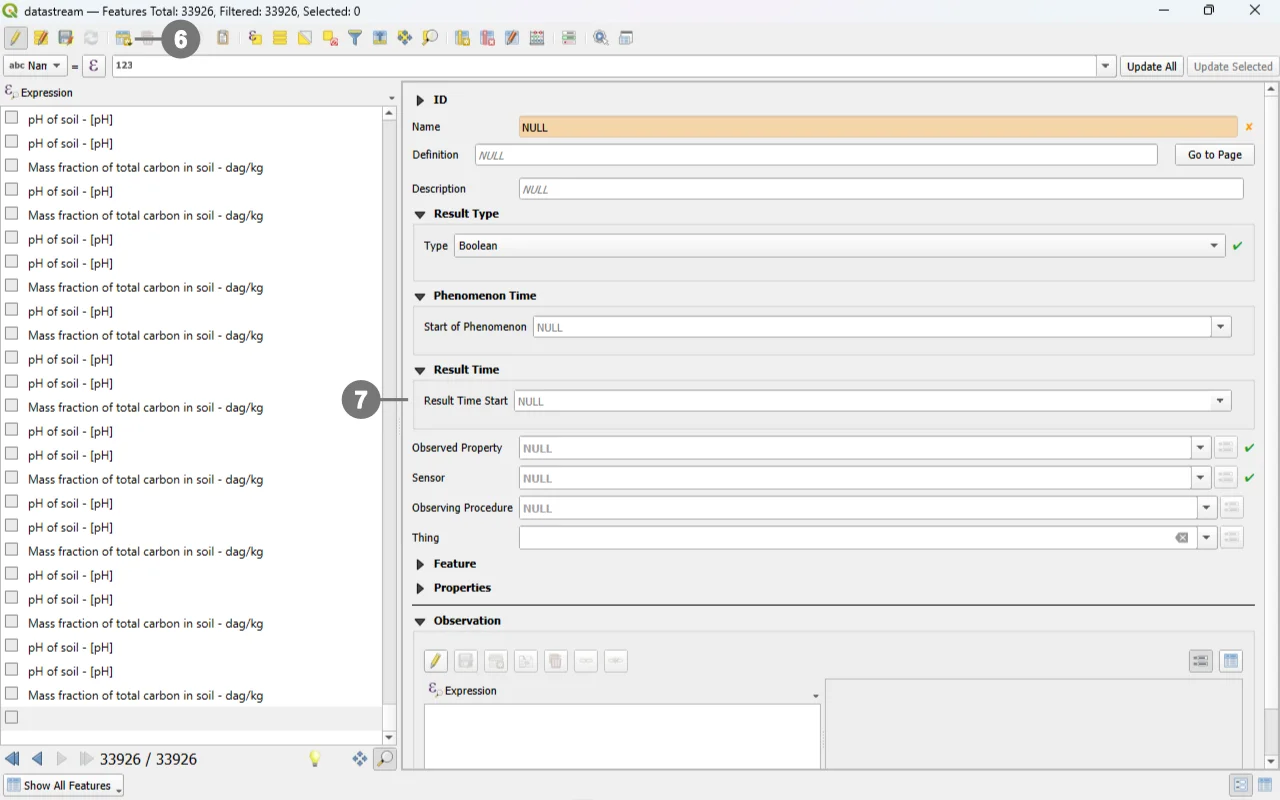
Task: Open the Show All Features filter menu
Action: tap(62, 786)
